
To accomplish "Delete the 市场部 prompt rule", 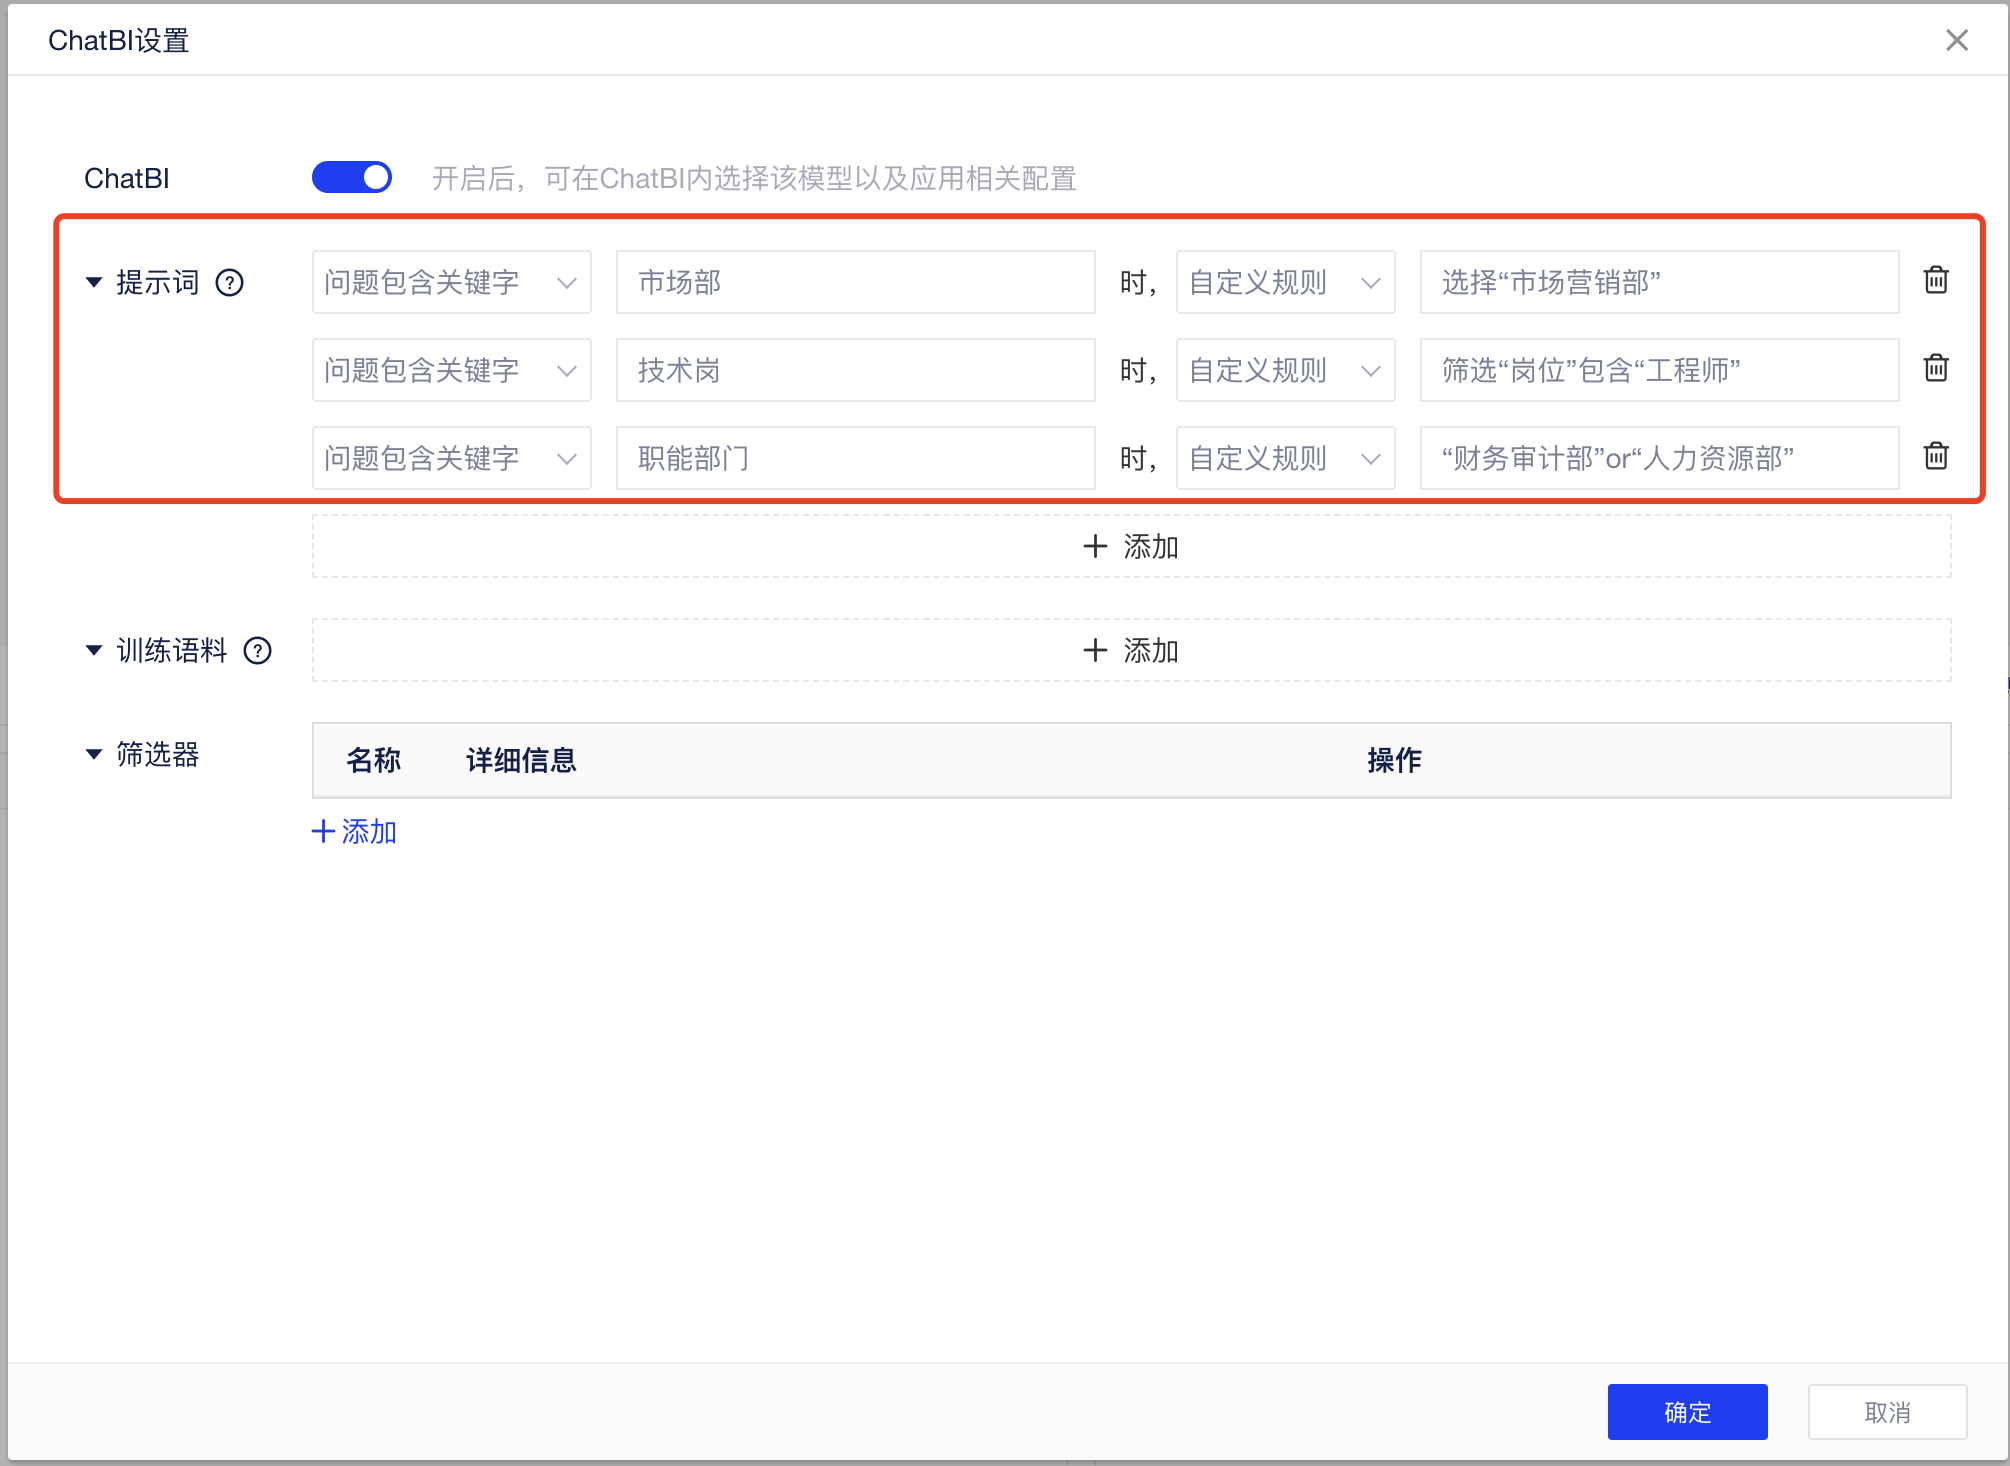I will click(1936, 281).
